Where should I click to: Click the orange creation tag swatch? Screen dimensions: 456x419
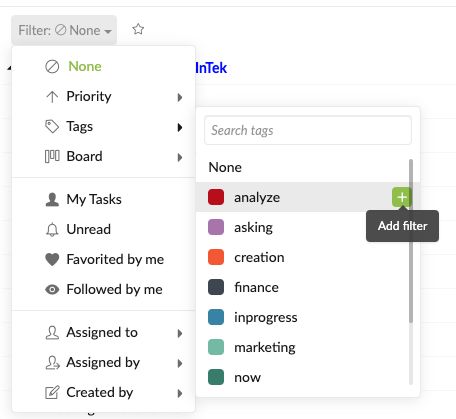216,257
